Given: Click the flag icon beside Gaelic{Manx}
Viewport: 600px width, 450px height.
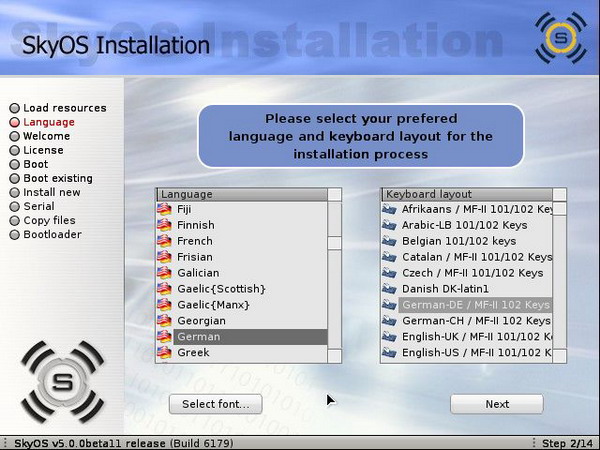Looking at the screenshot, I should (164, 305).
